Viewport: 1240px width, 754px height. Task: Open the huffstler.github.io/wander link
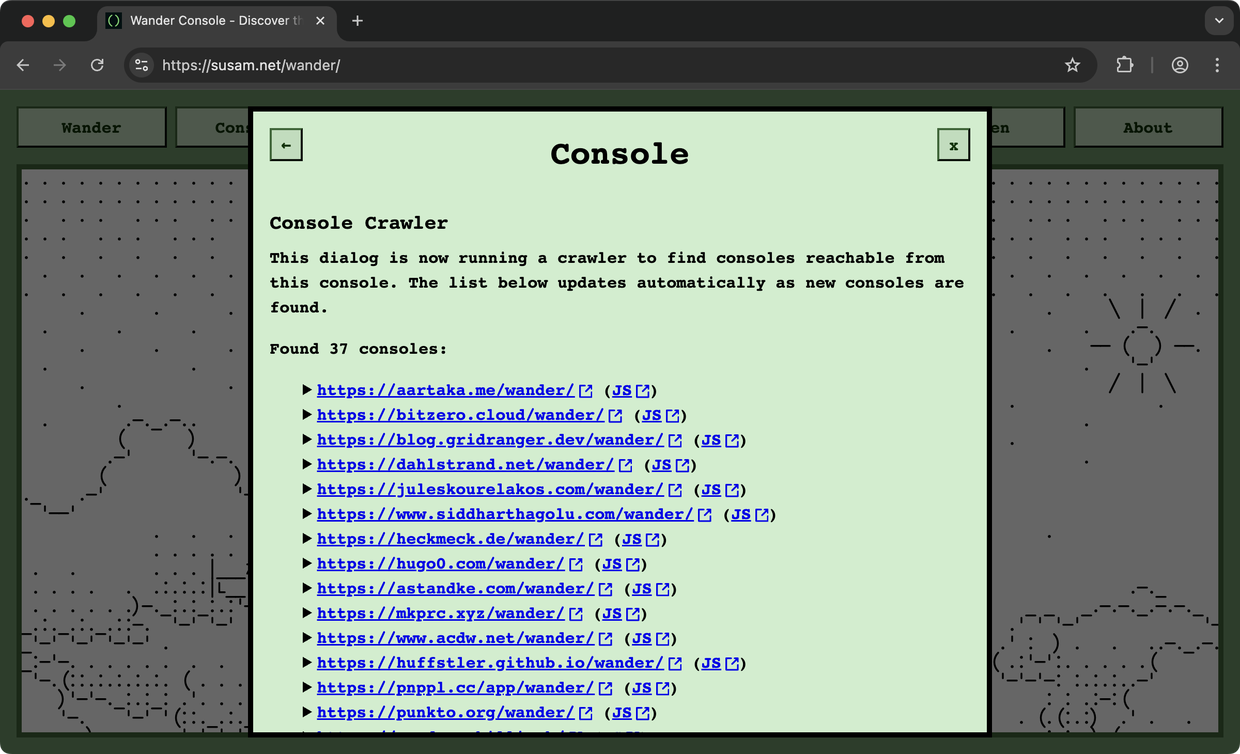490,663
